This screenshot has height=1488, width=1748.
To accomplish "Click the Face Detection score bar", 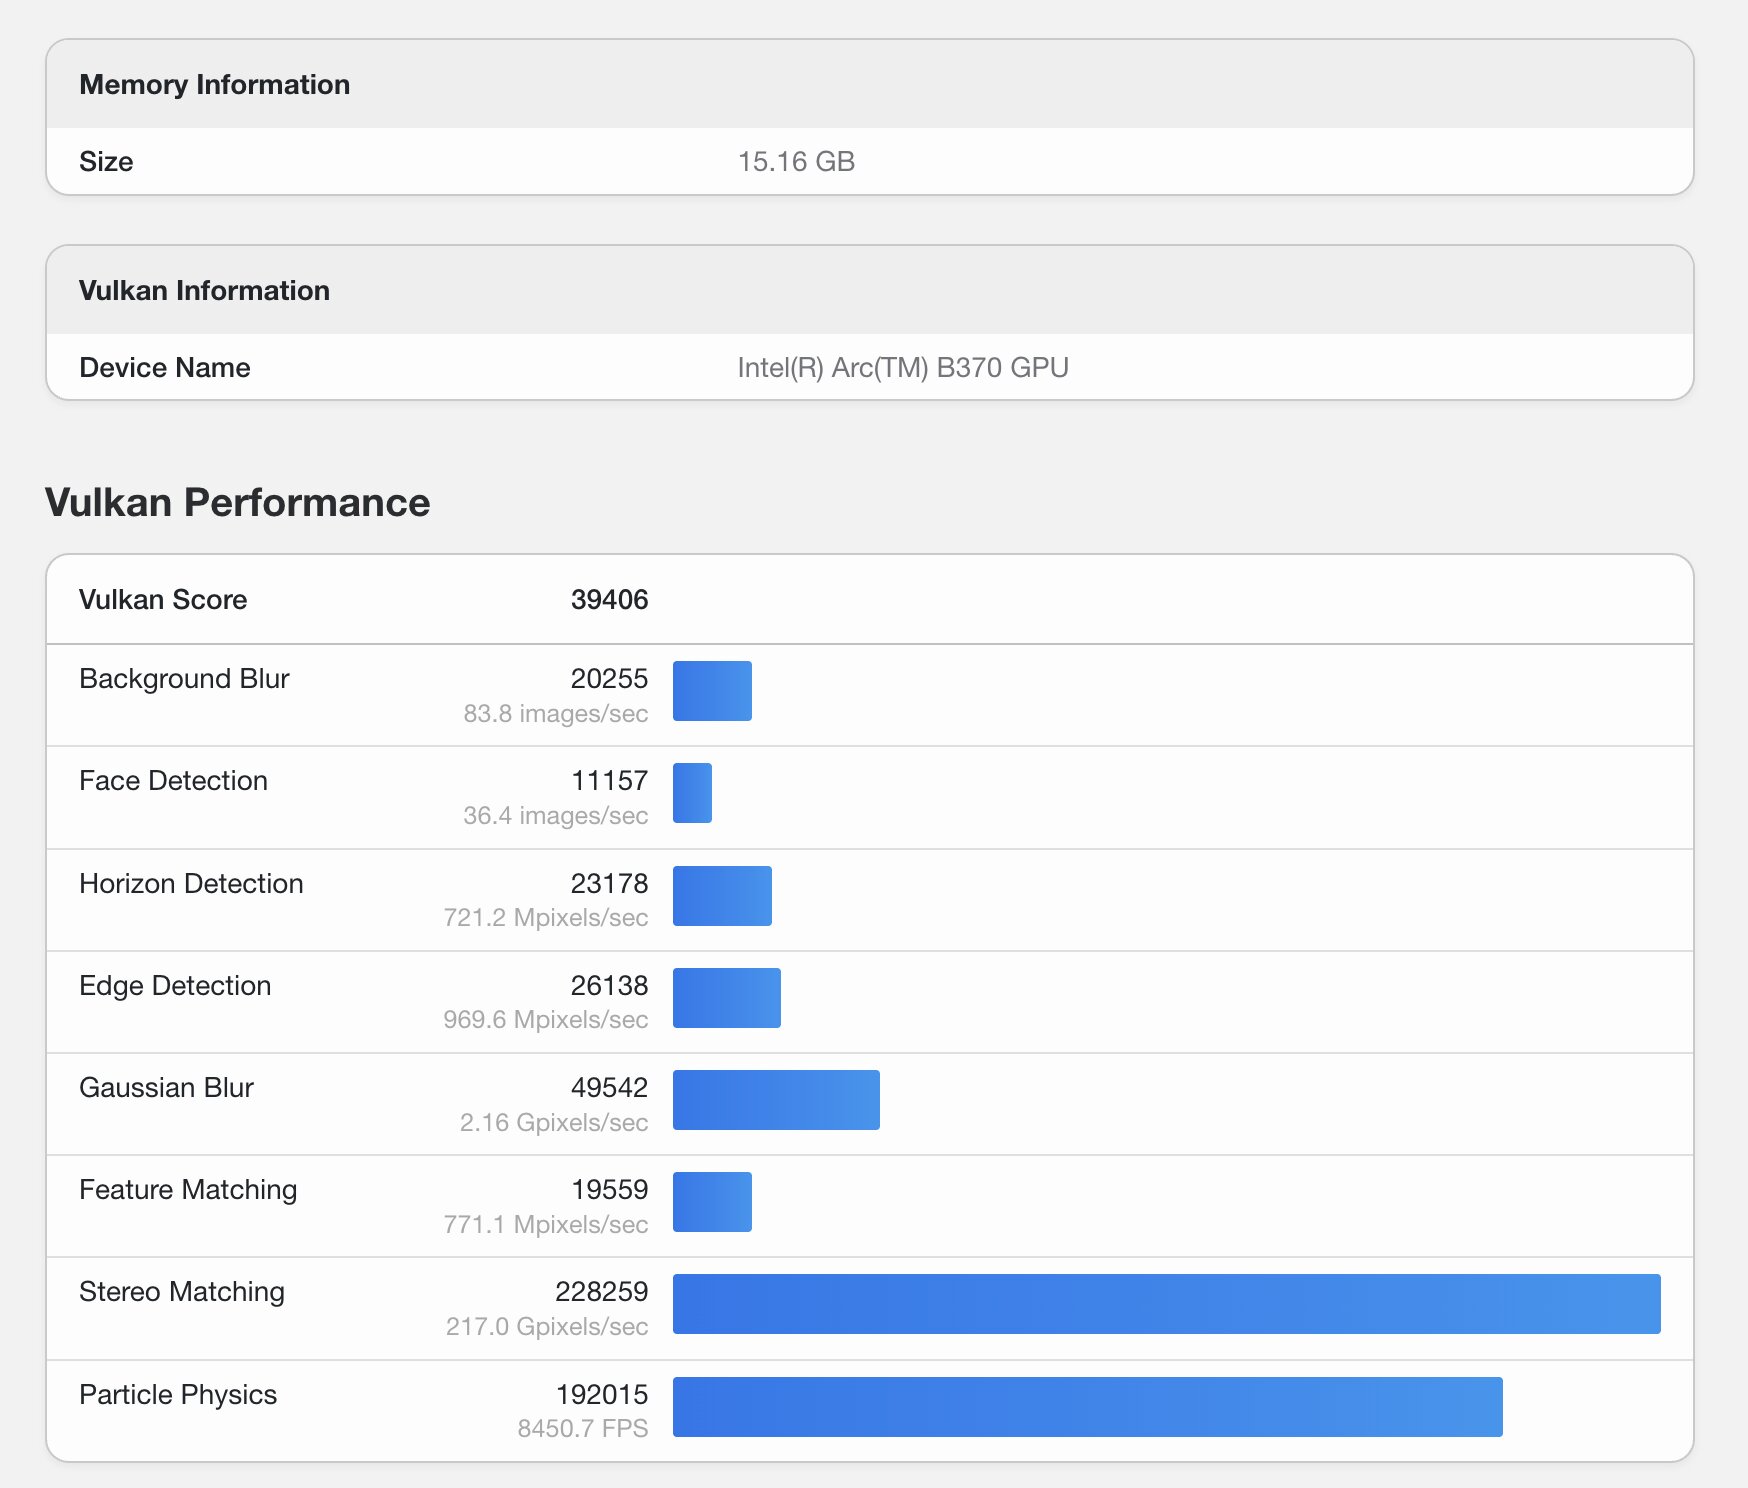I will [x=692, y=793].
